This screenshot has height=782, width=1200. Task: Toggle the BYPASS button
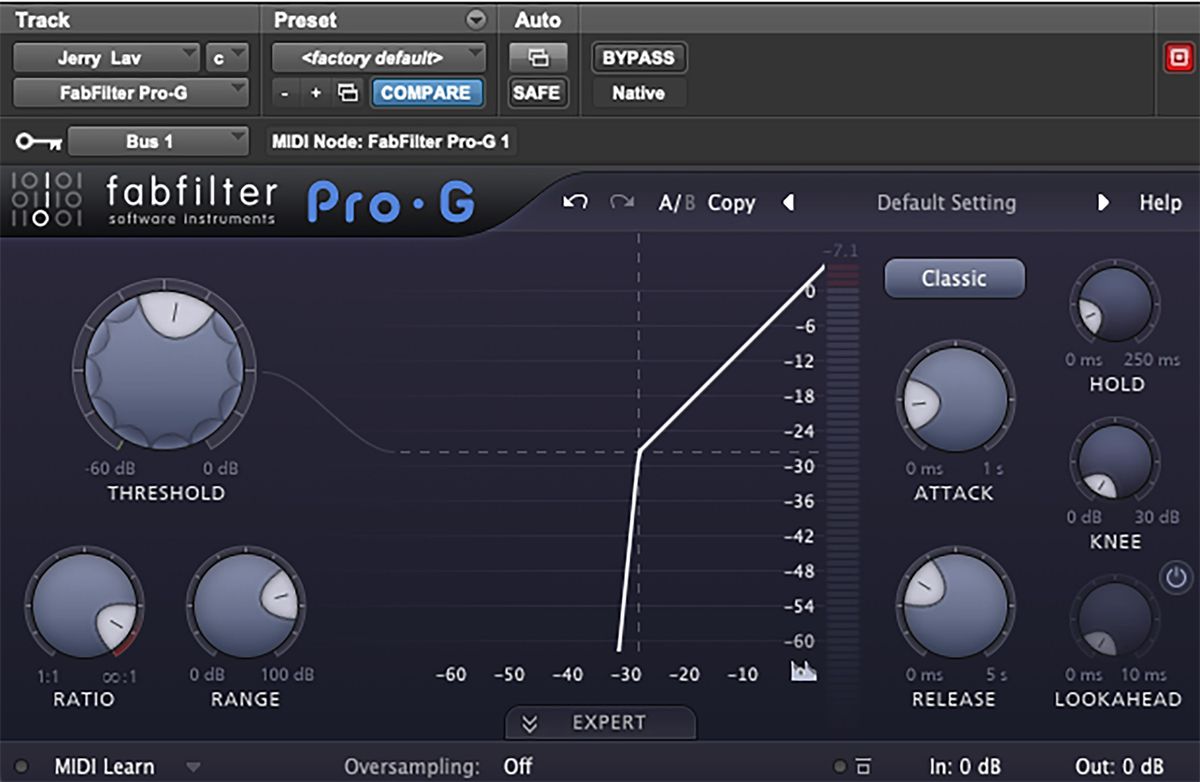638,58
